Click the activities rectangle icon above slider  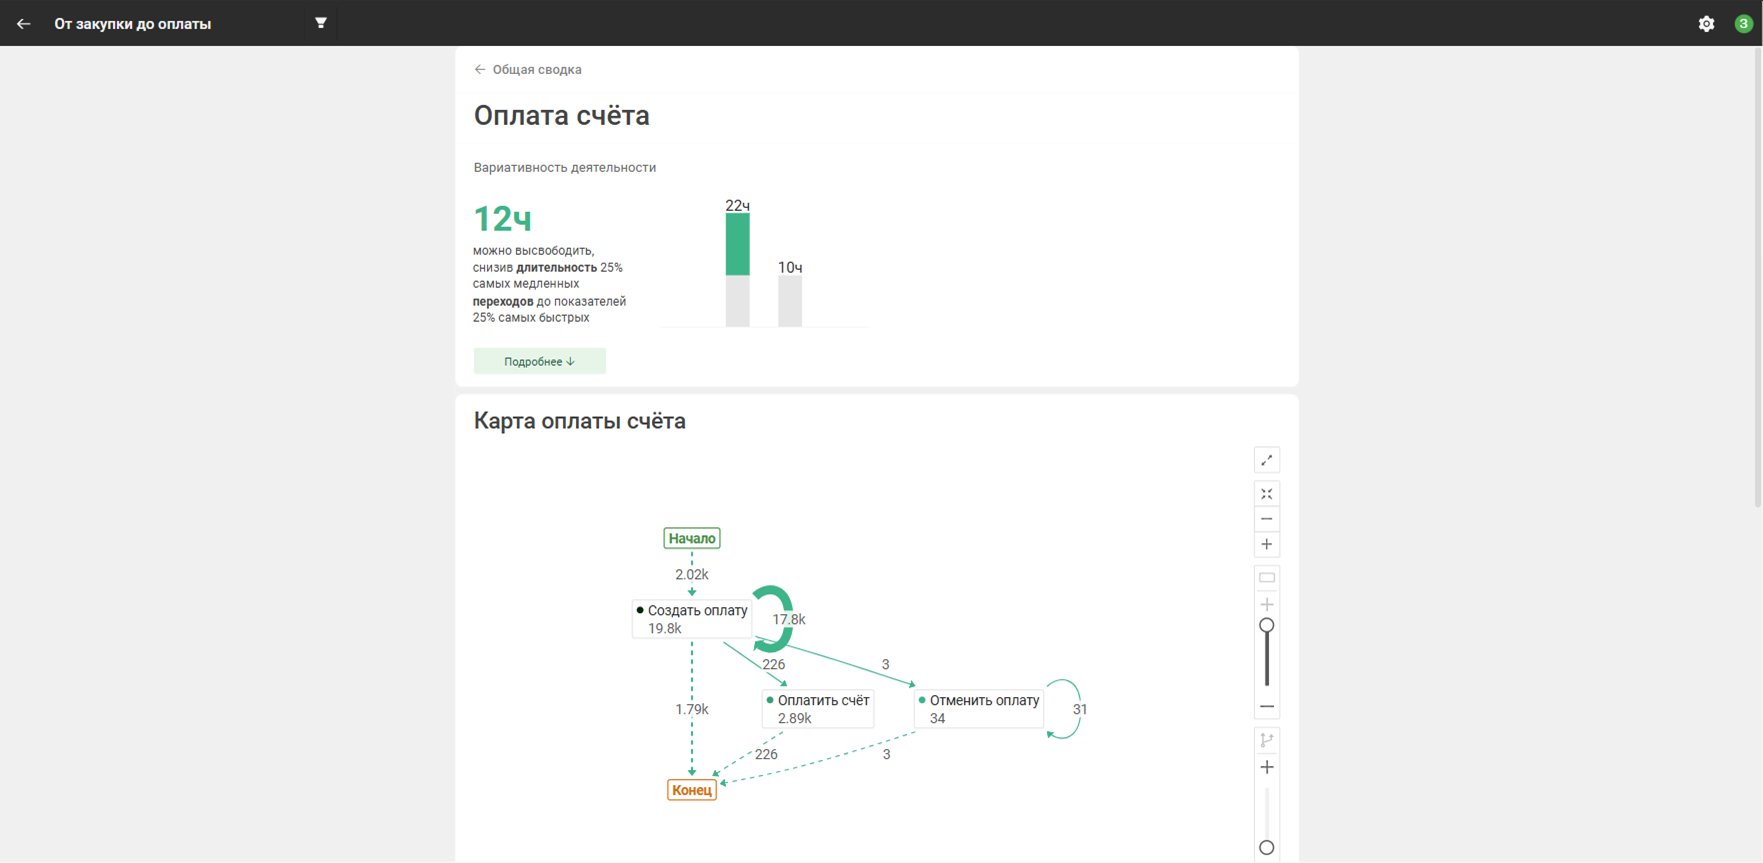1266,578
